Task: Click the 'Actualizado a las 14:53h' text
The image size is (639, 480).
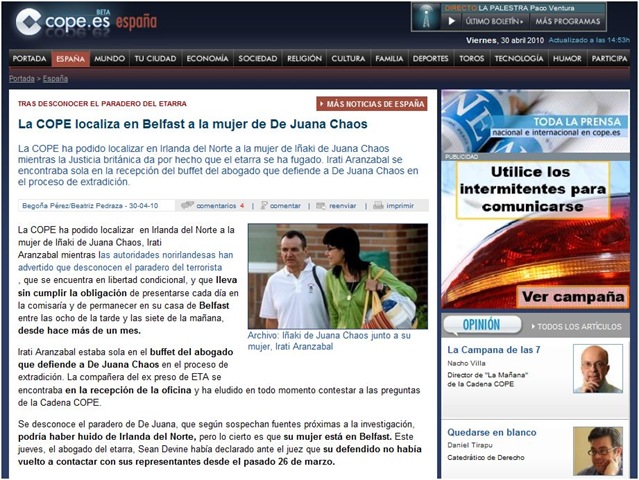Action: click(589, 40)
